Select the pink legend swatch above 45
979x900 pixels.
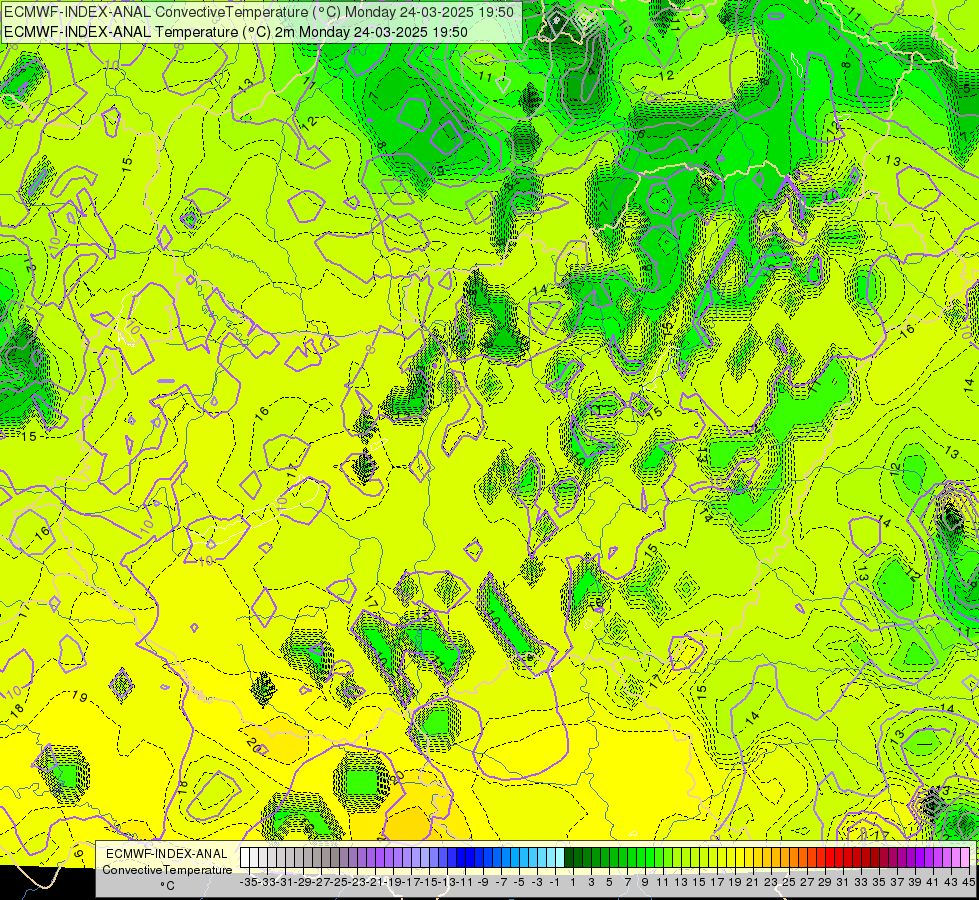click(964, 858)
